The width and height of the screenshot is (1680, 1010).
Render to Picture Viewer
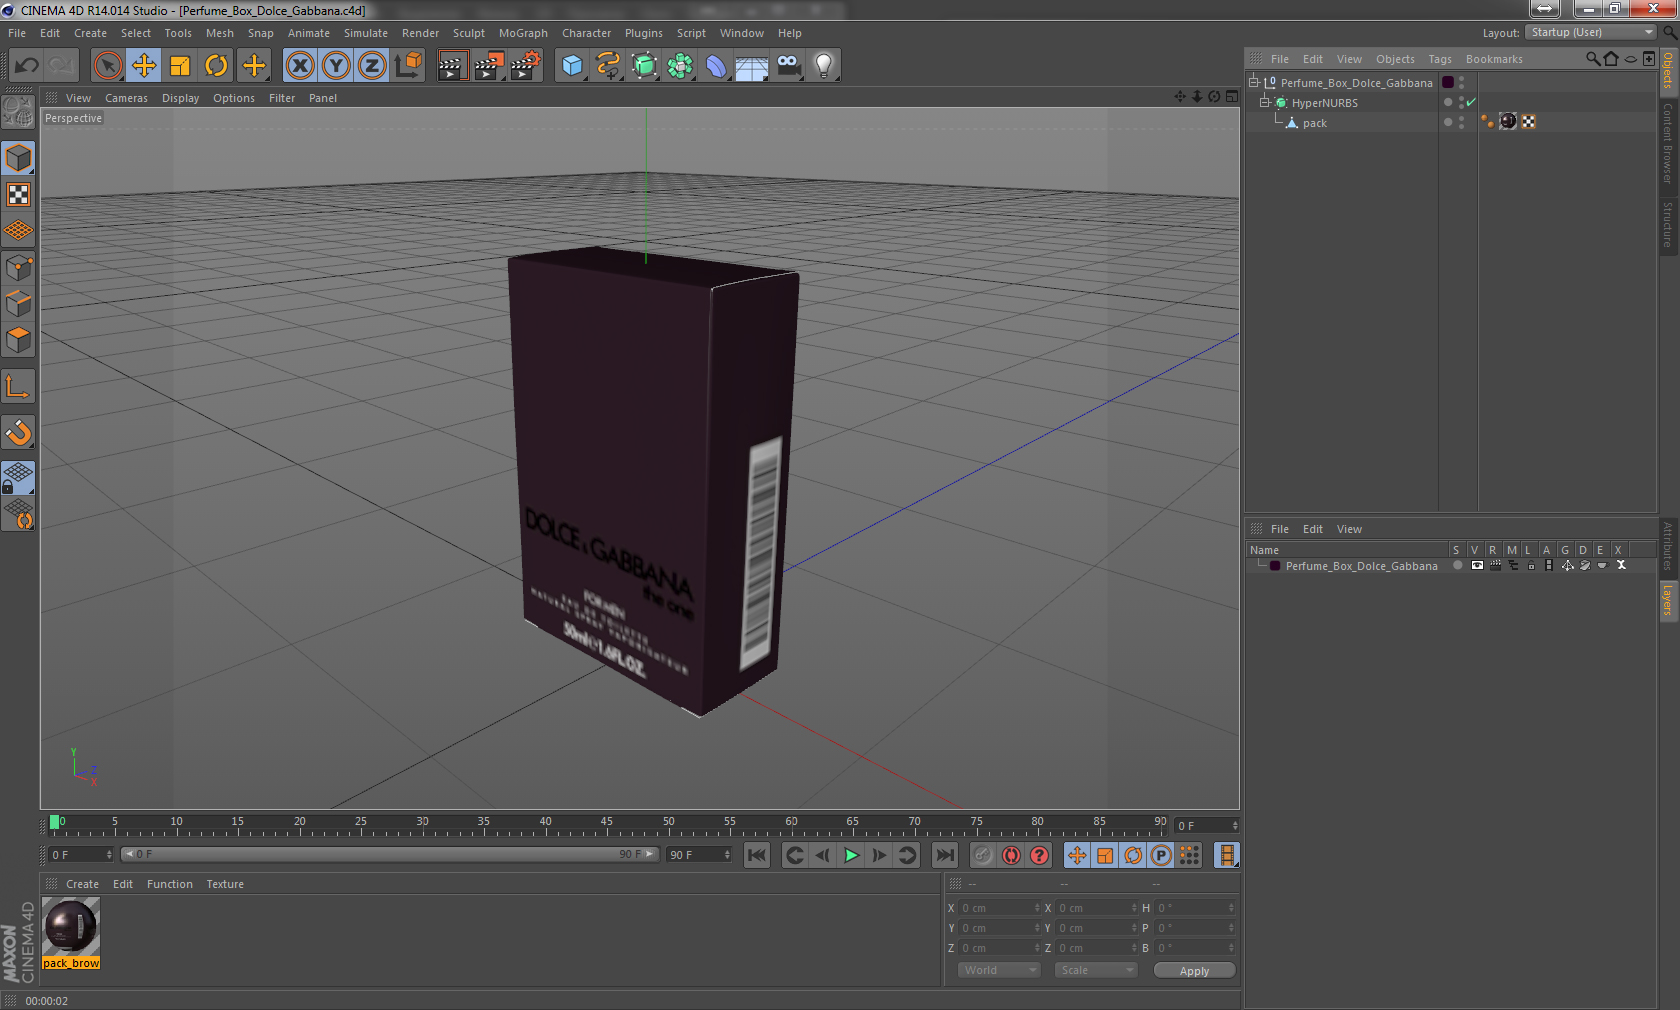(x=489, y=66)
